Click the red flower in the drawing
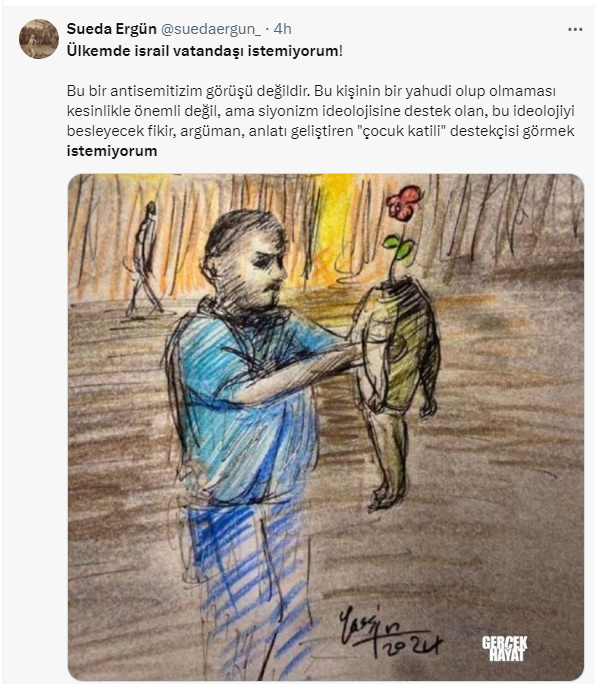This screenshot has width=594, height=684. click(x=404, y=202)
